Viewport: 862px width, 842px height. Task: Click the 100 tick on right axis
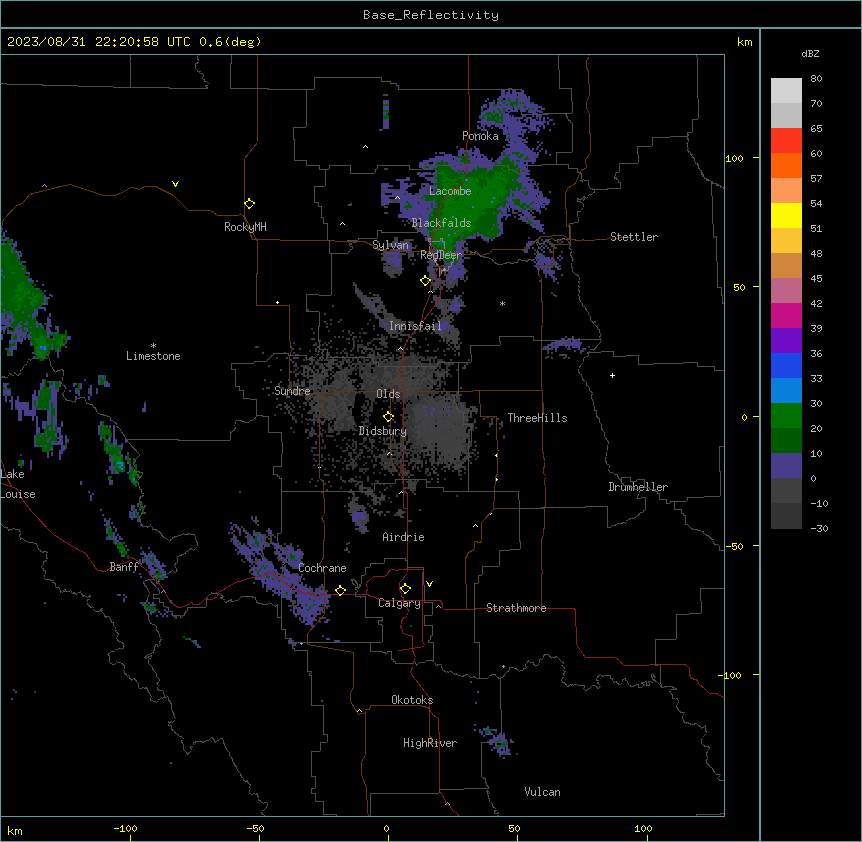coord(734,158)
